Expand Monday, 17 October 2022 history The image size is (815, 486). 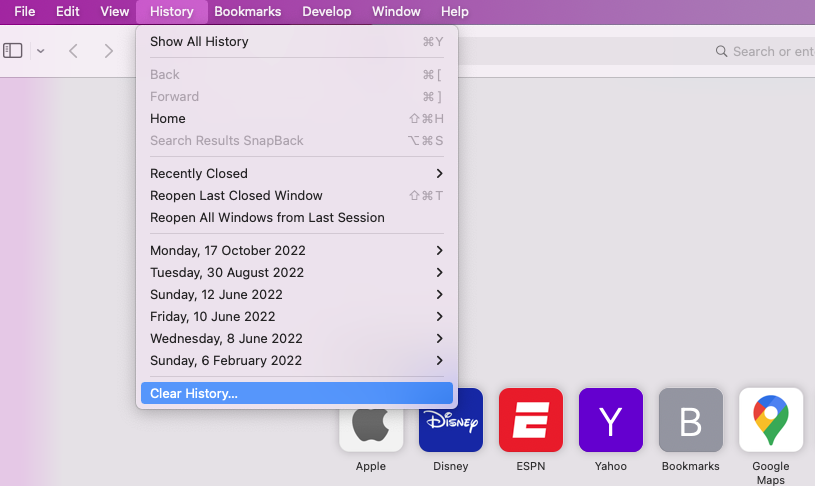(x=297, y=251)
